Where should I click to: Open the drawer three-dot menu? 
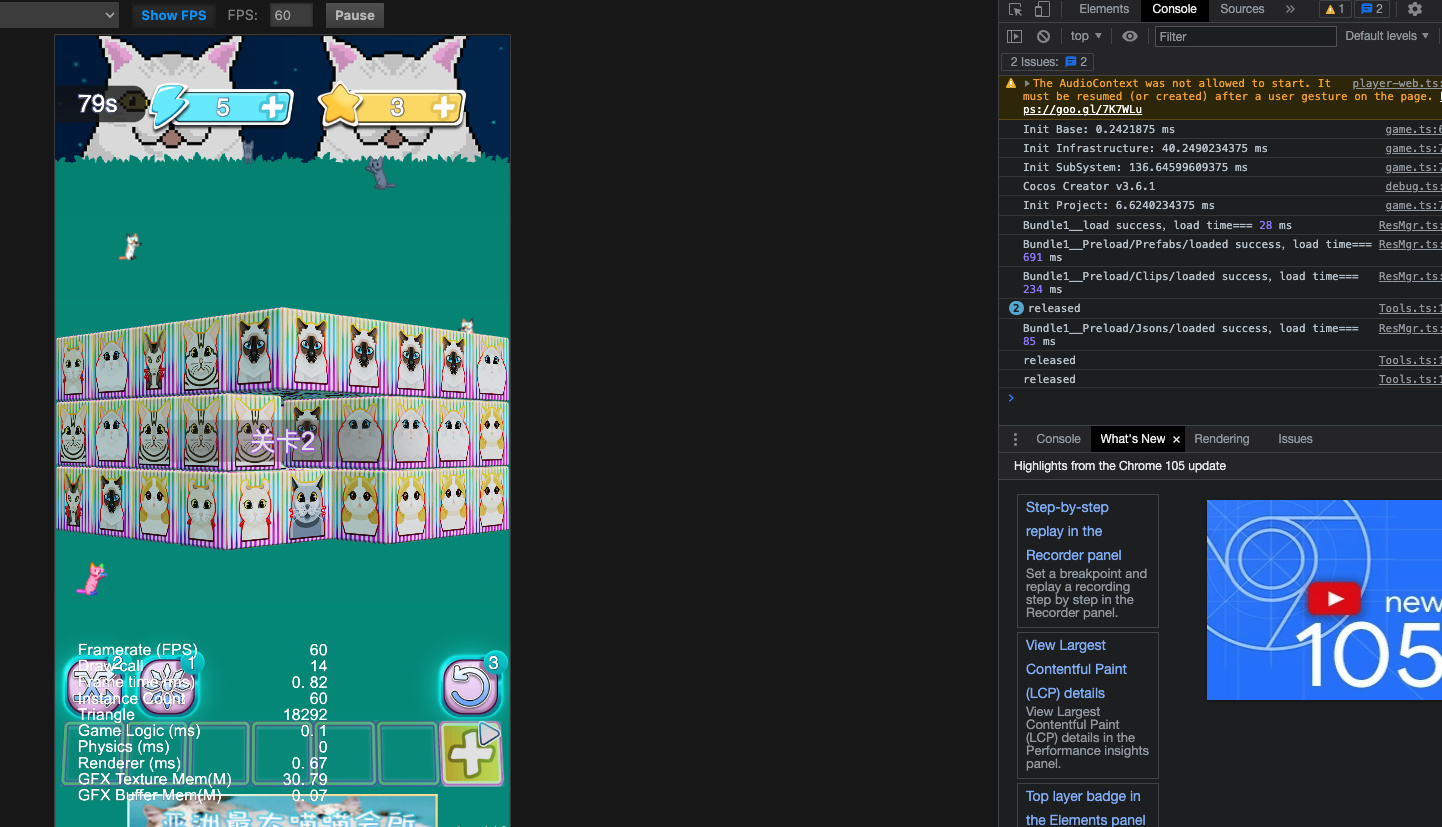[1015, 439]
